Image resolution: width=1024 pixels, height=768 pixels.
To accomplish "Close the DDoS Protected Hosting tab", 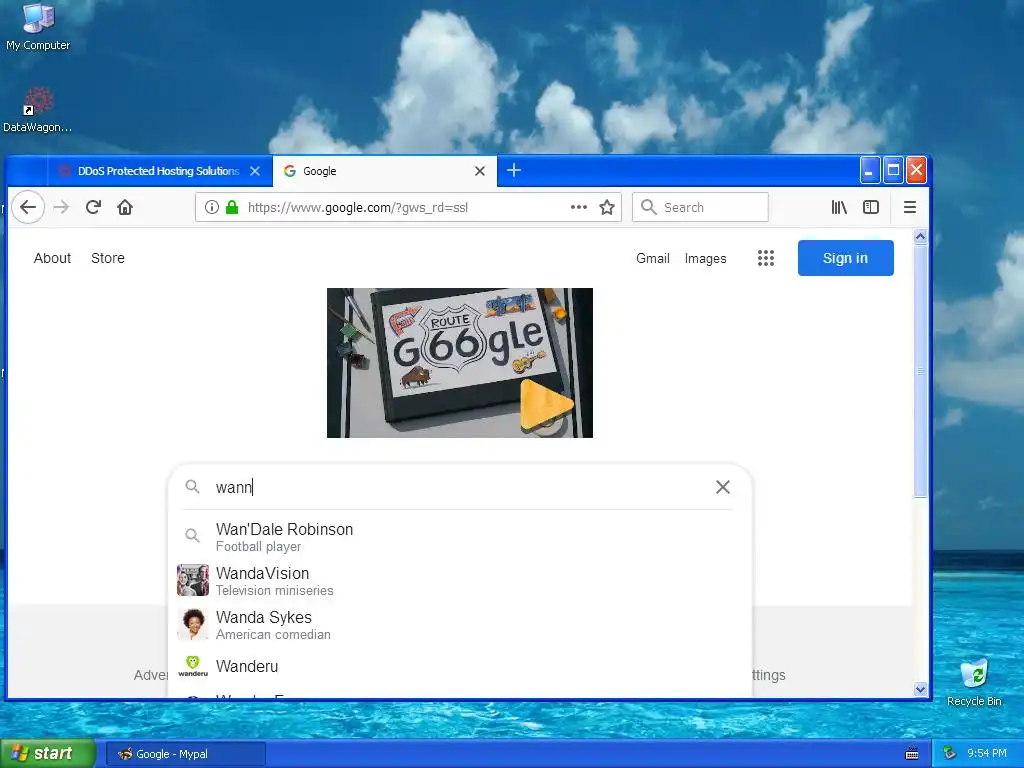I will click(x=255, y=171).
